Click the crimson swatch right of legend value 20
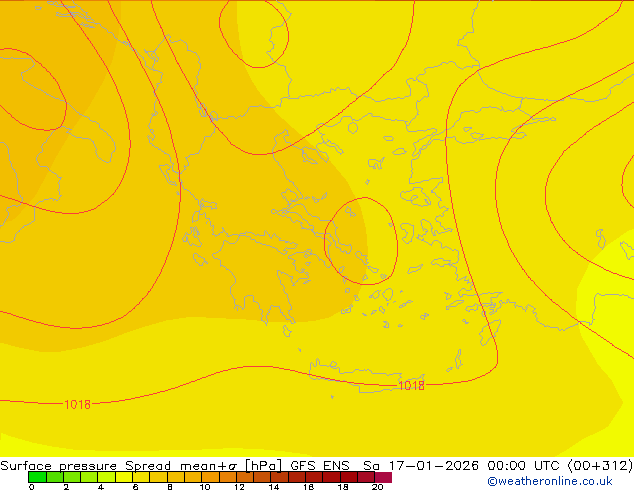634x490 pixels. (x=383, y=477)
